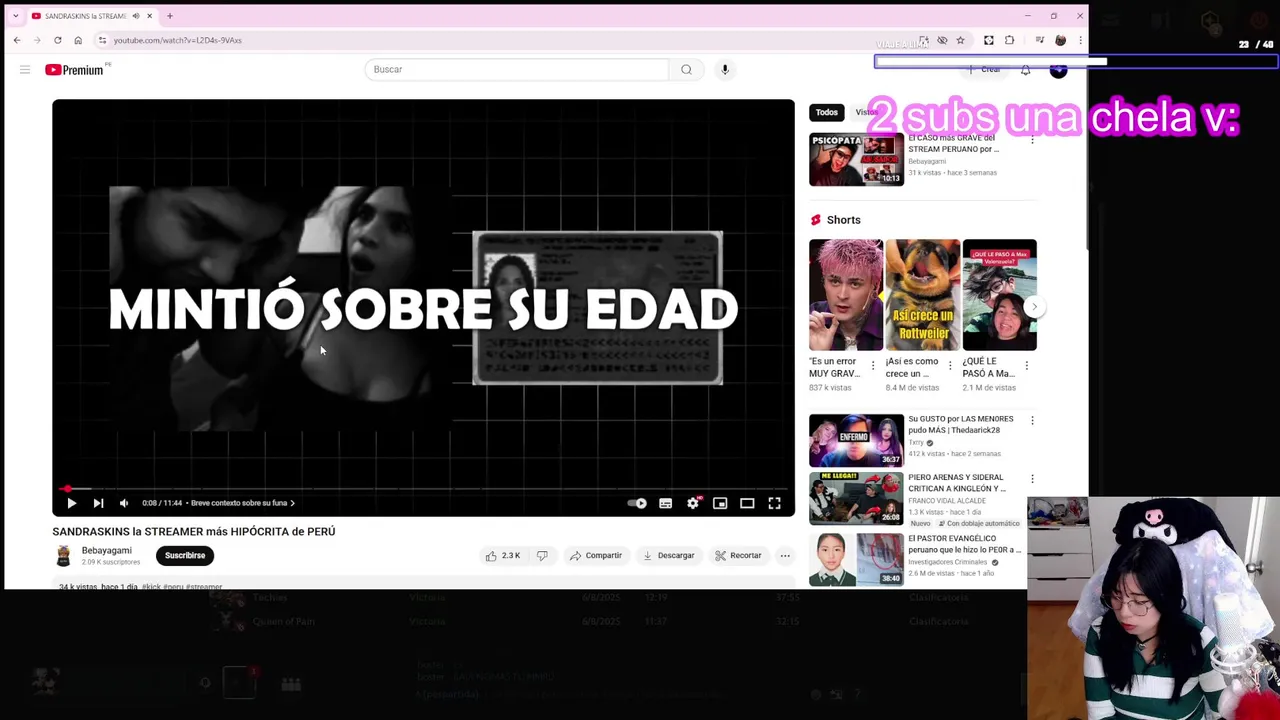
Task: Open Bebayagami channel avatar
Action: pyautogui.click(x=63, y=555)
